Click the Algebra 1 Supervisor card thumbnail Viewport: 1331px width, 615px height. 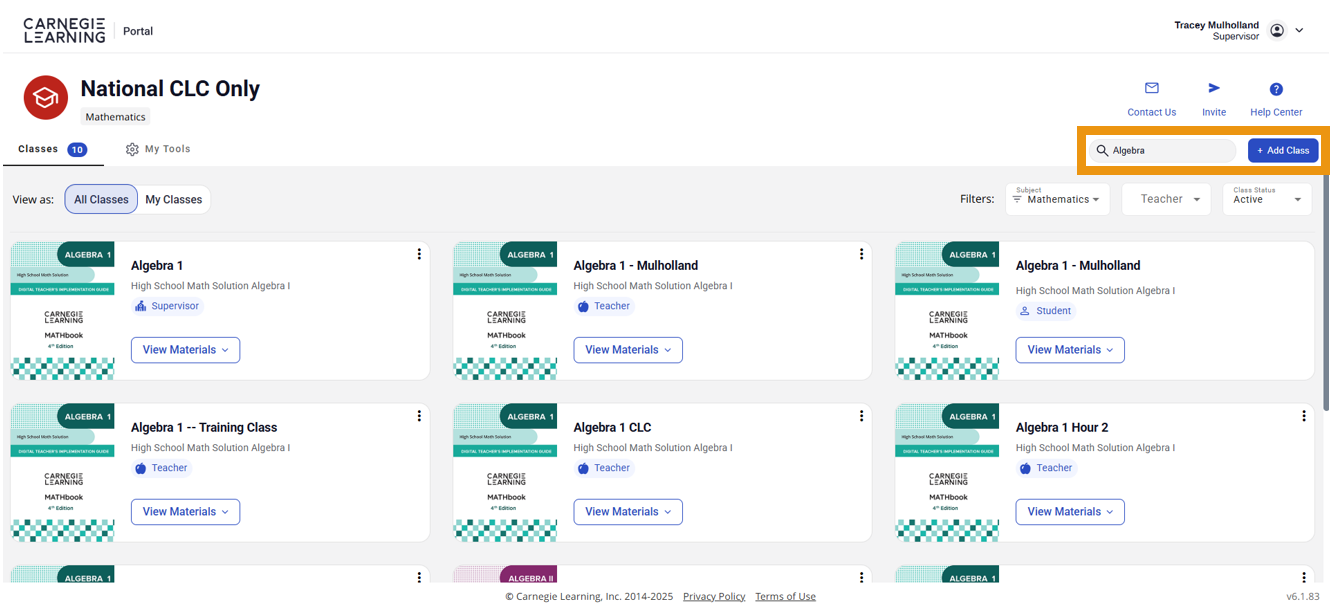point(62,311)
